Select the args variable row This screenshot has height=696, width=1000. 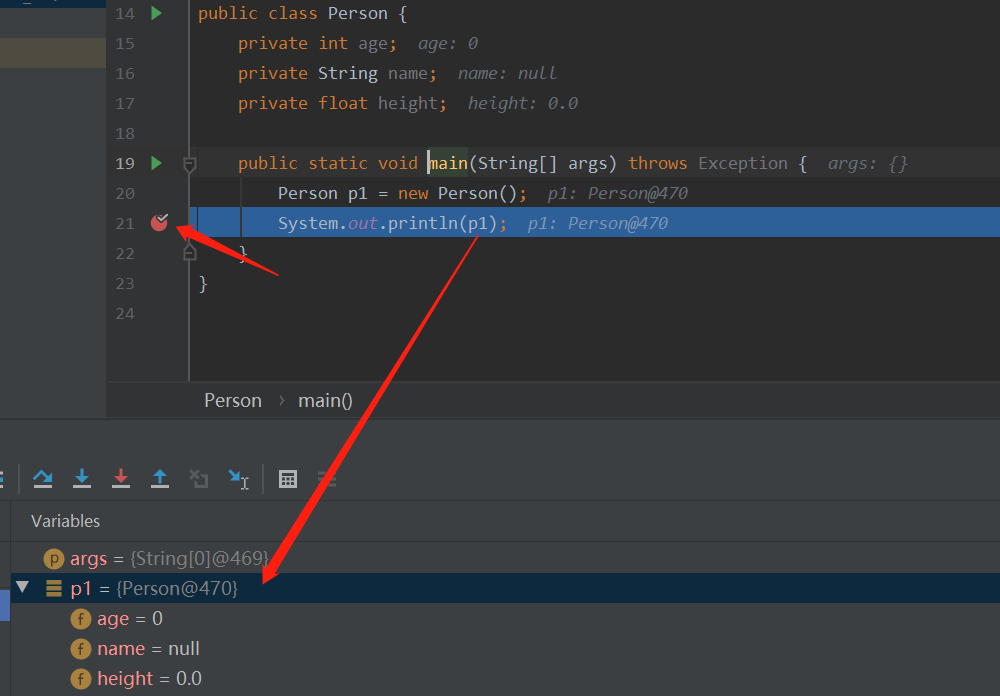pos(505,558)
